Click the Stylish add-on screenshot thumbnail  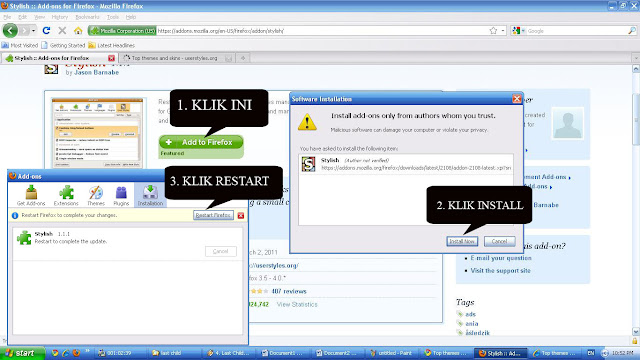coord(97,133)
